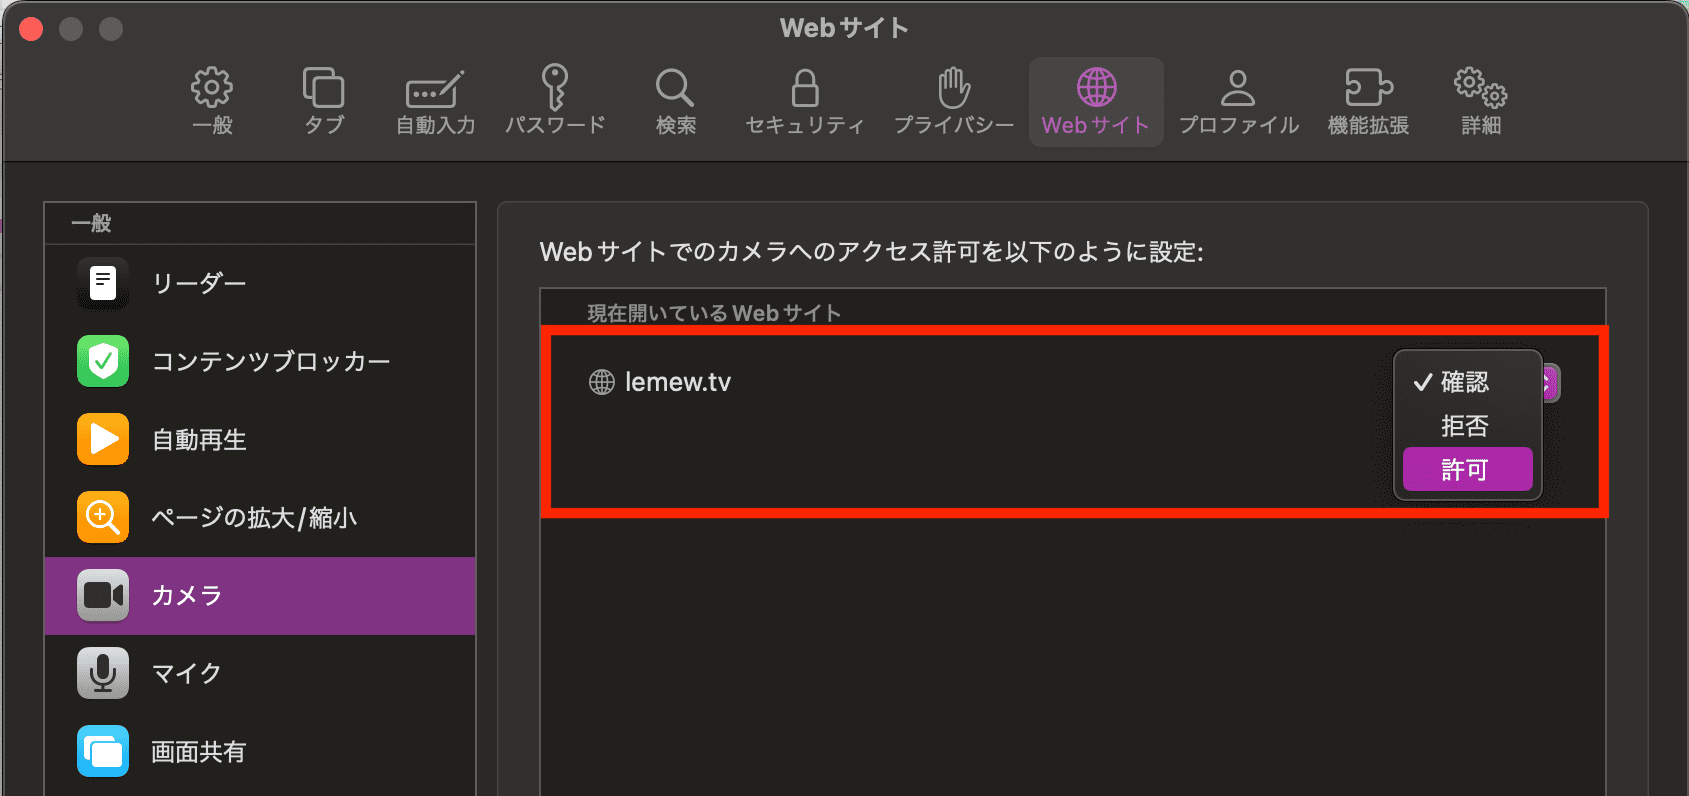Open the 詳細 (Advanced) gears tab

click(1480, 101)
